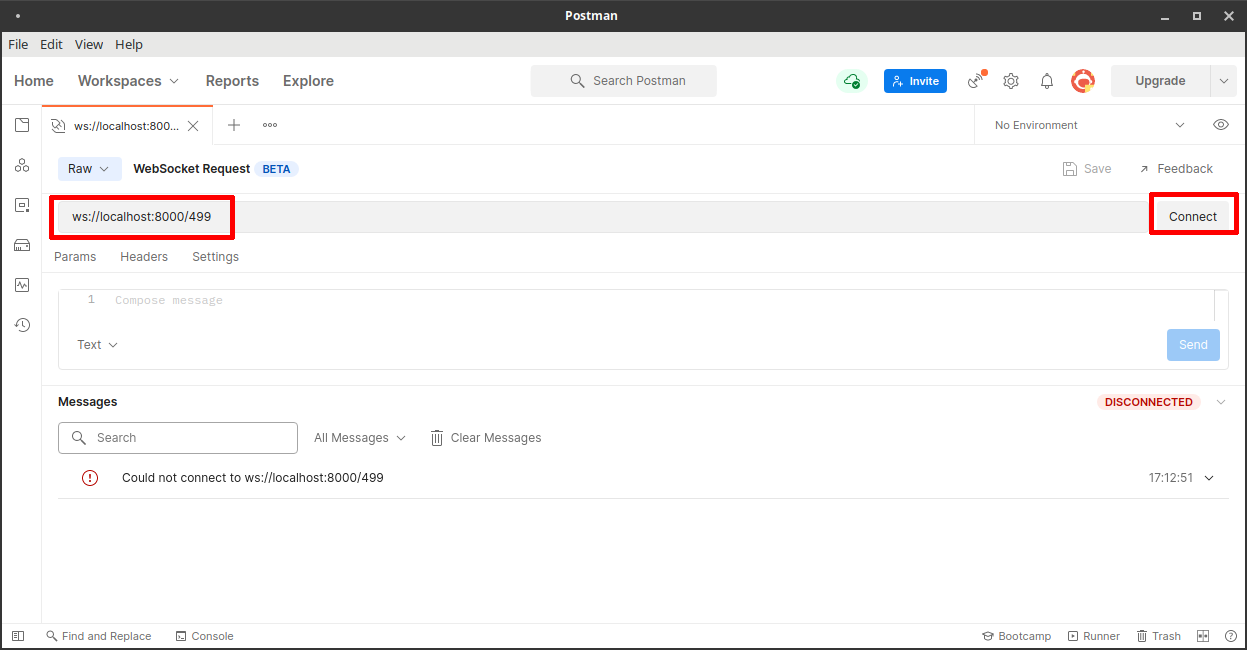Open the Runner

click(1093, 636)
